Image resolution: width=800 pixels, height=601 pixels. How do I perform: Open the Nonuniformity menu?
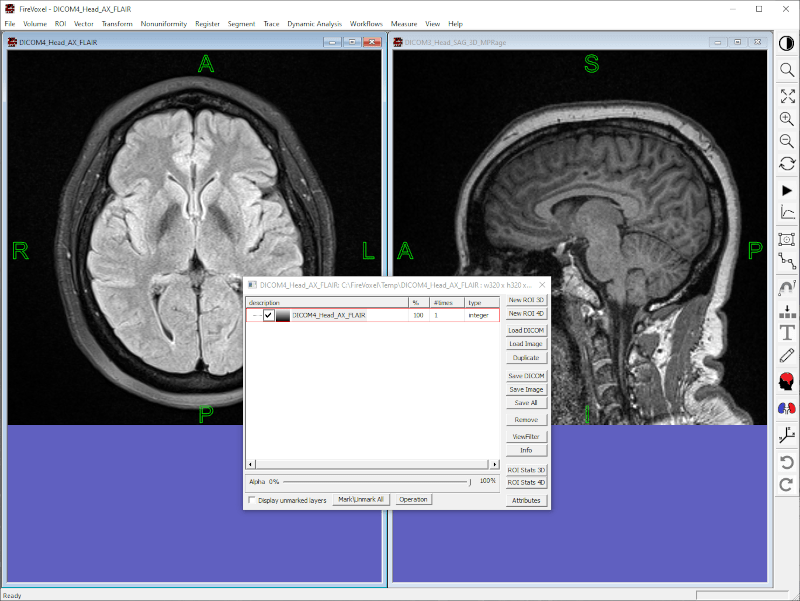[x=164, y=23]
